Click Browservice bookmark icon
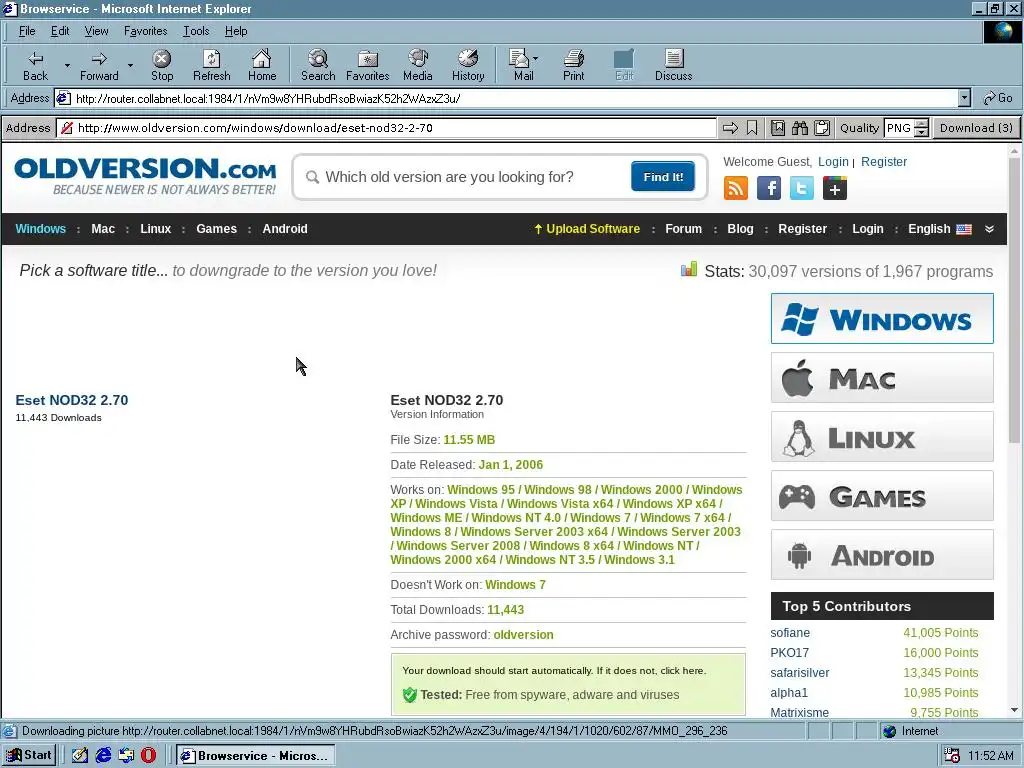The image size is (1024, 768). pos(752,128)
